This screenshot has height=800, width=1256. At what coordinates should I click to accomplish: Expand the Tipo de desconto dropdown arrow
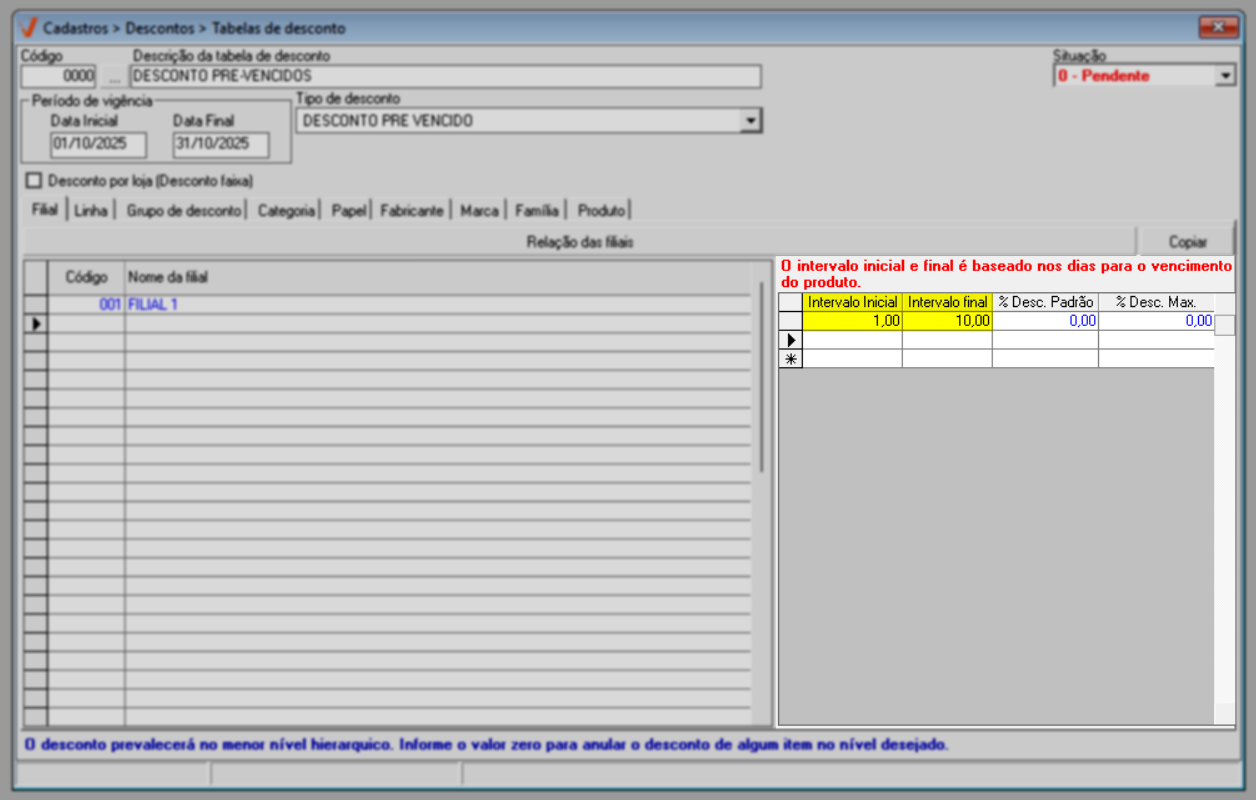[750, 121]
